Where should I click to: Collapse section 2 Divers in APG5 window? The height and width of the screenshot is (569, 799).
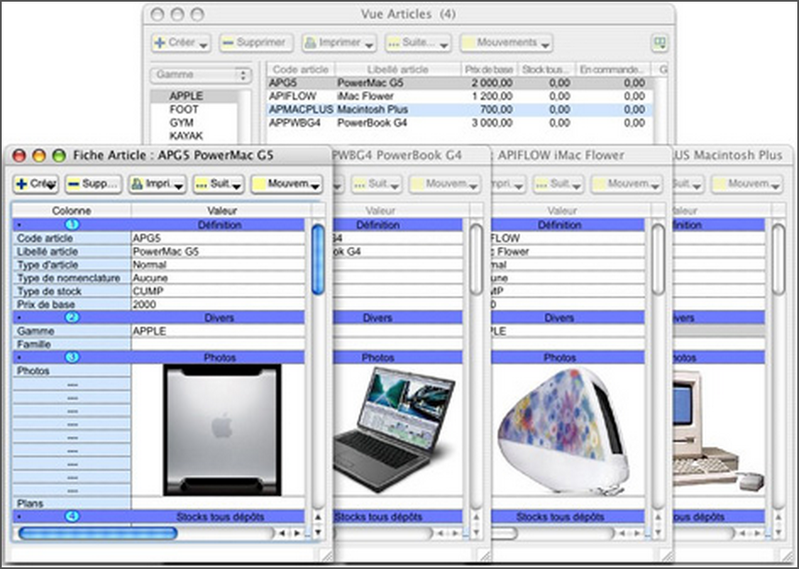(x=72, y=317)
